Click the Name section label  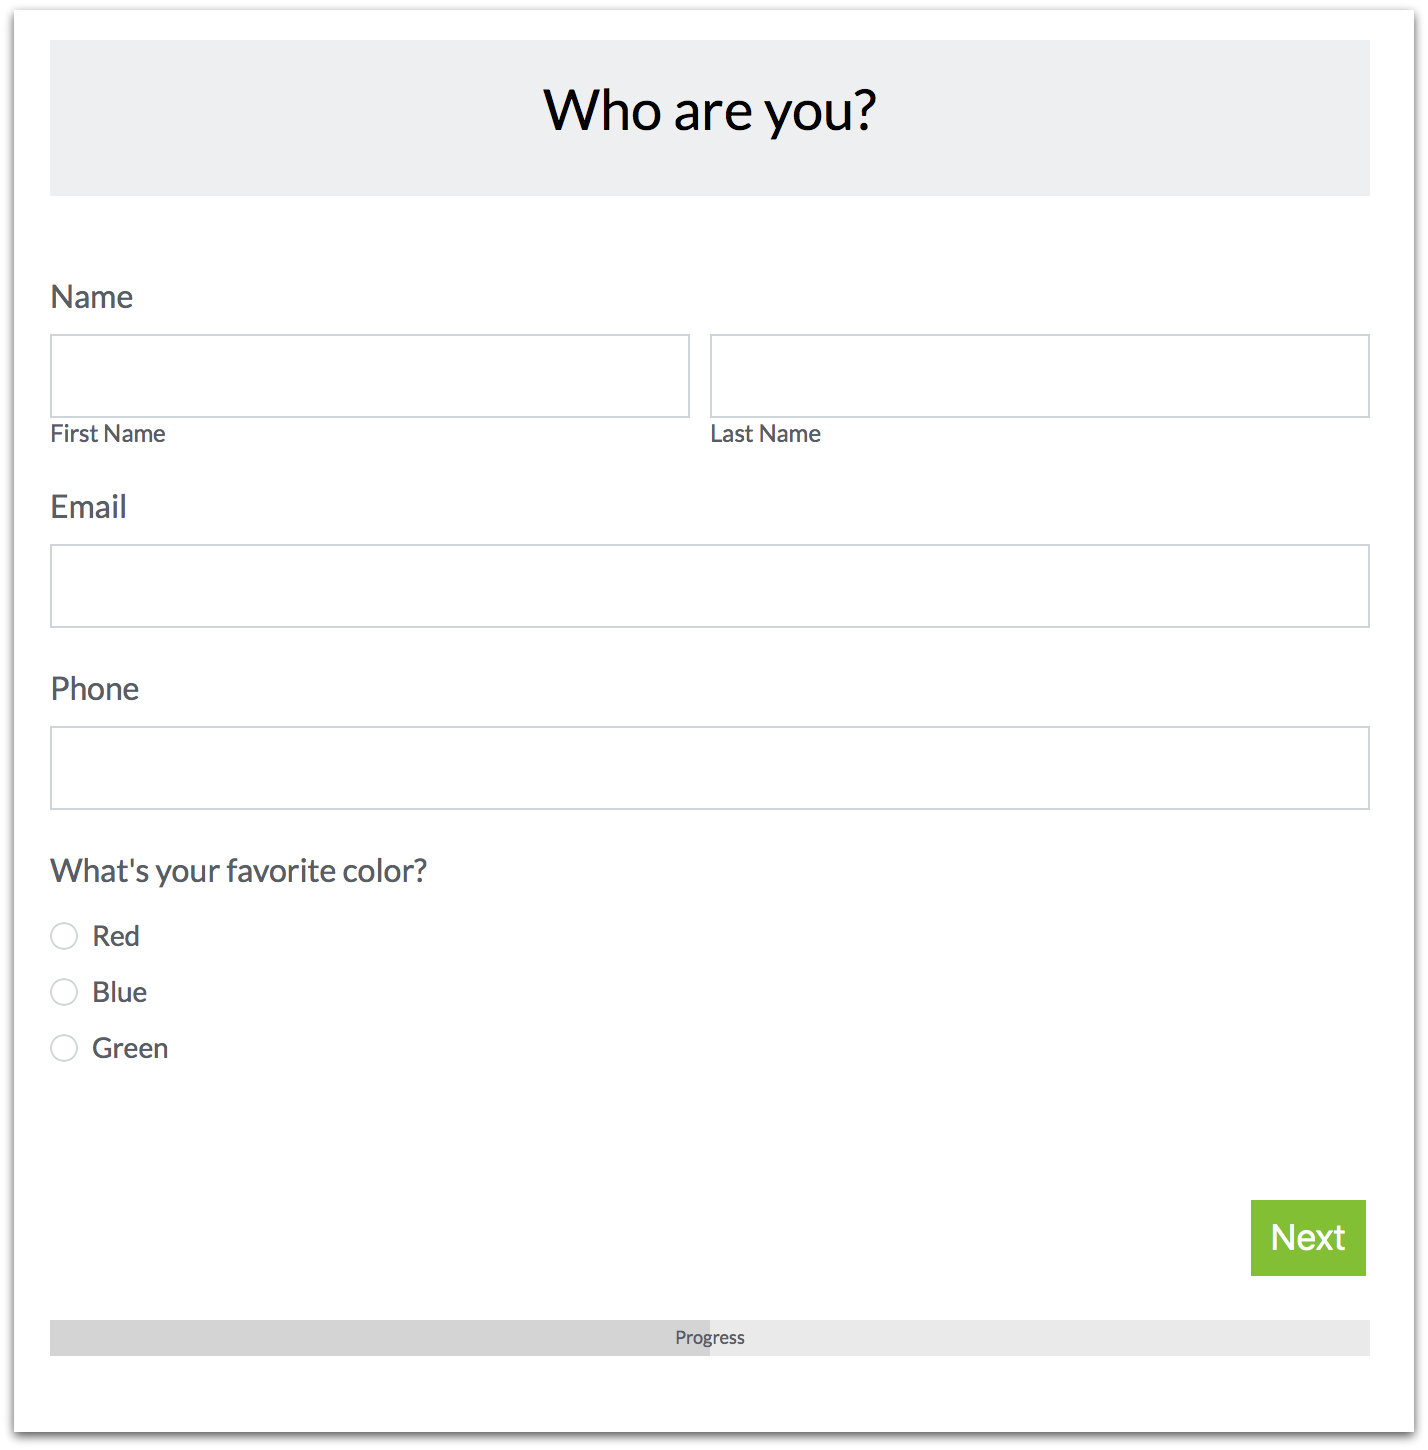[x=91, y=297]
